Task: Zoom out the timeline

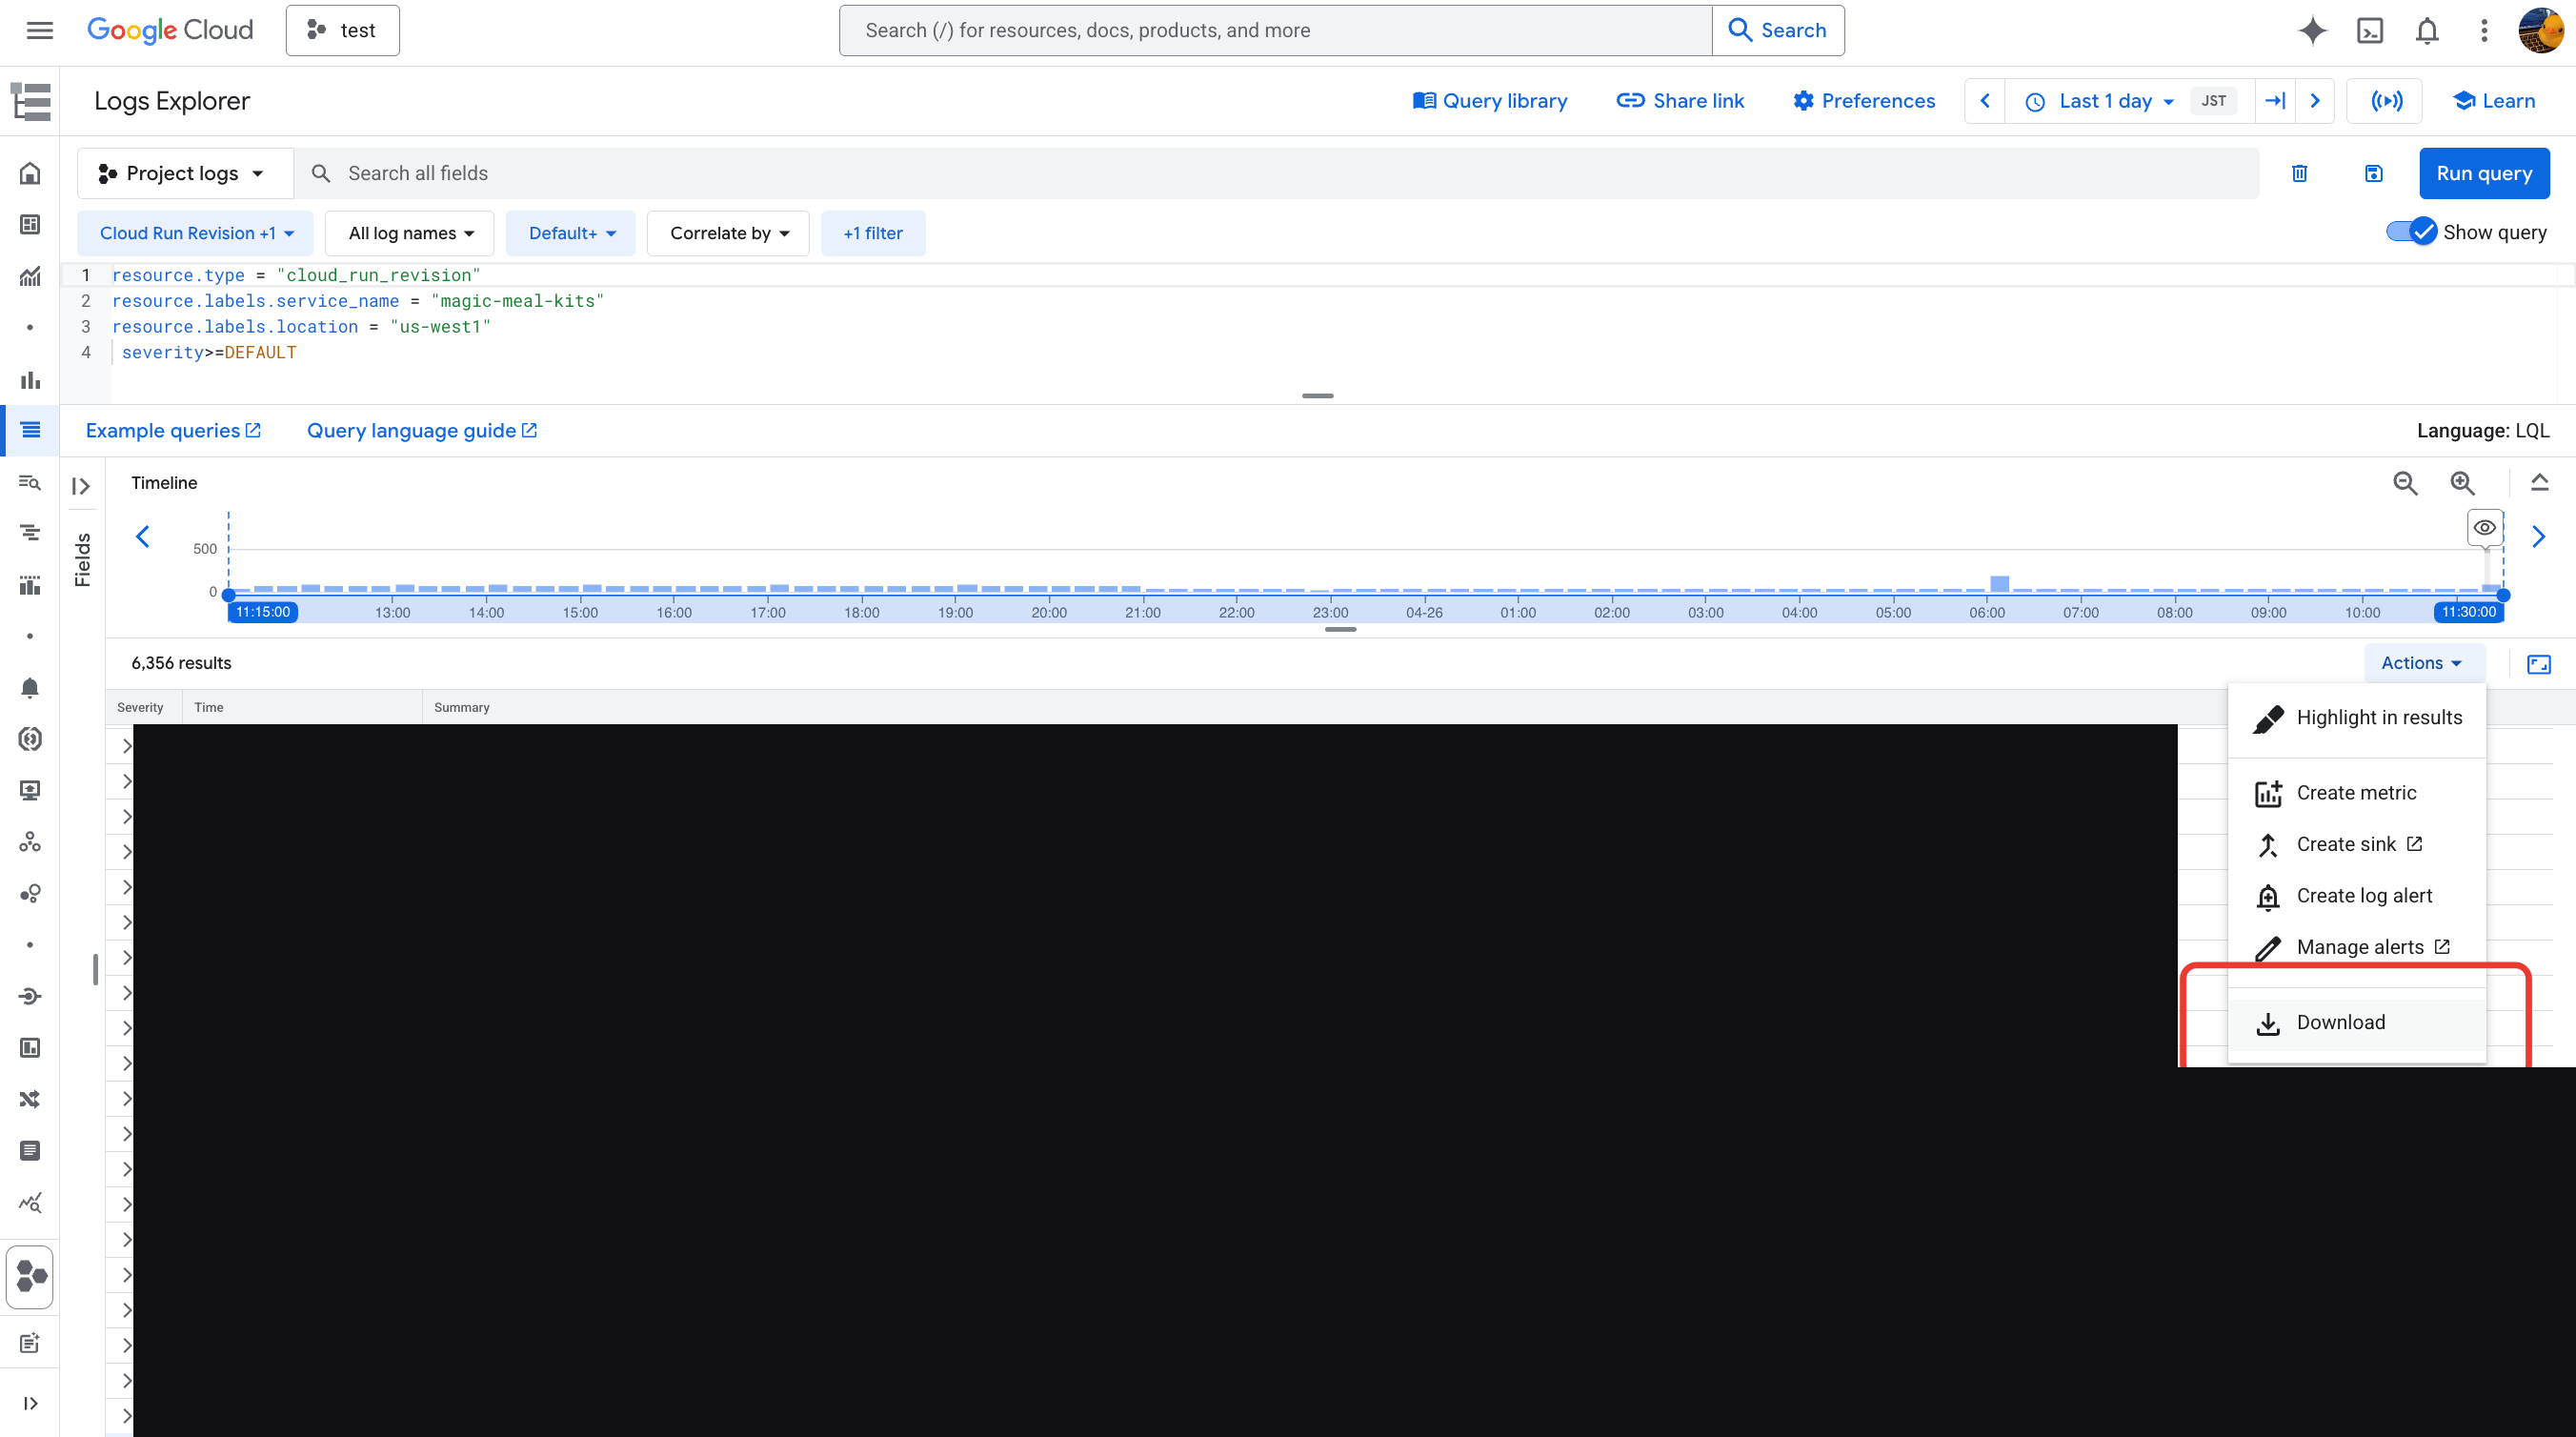Action: 2405,483
